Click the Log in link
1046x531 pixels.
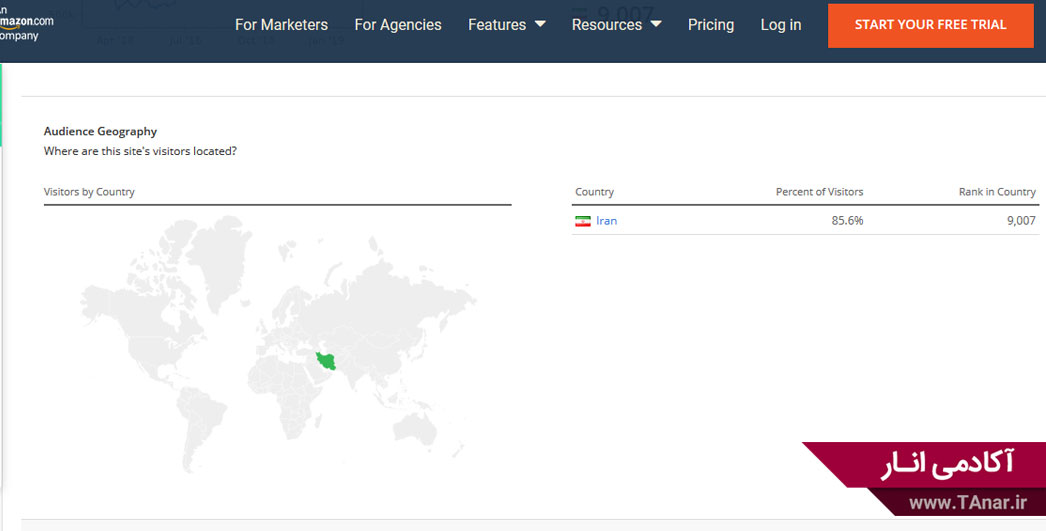coord(781,25)
